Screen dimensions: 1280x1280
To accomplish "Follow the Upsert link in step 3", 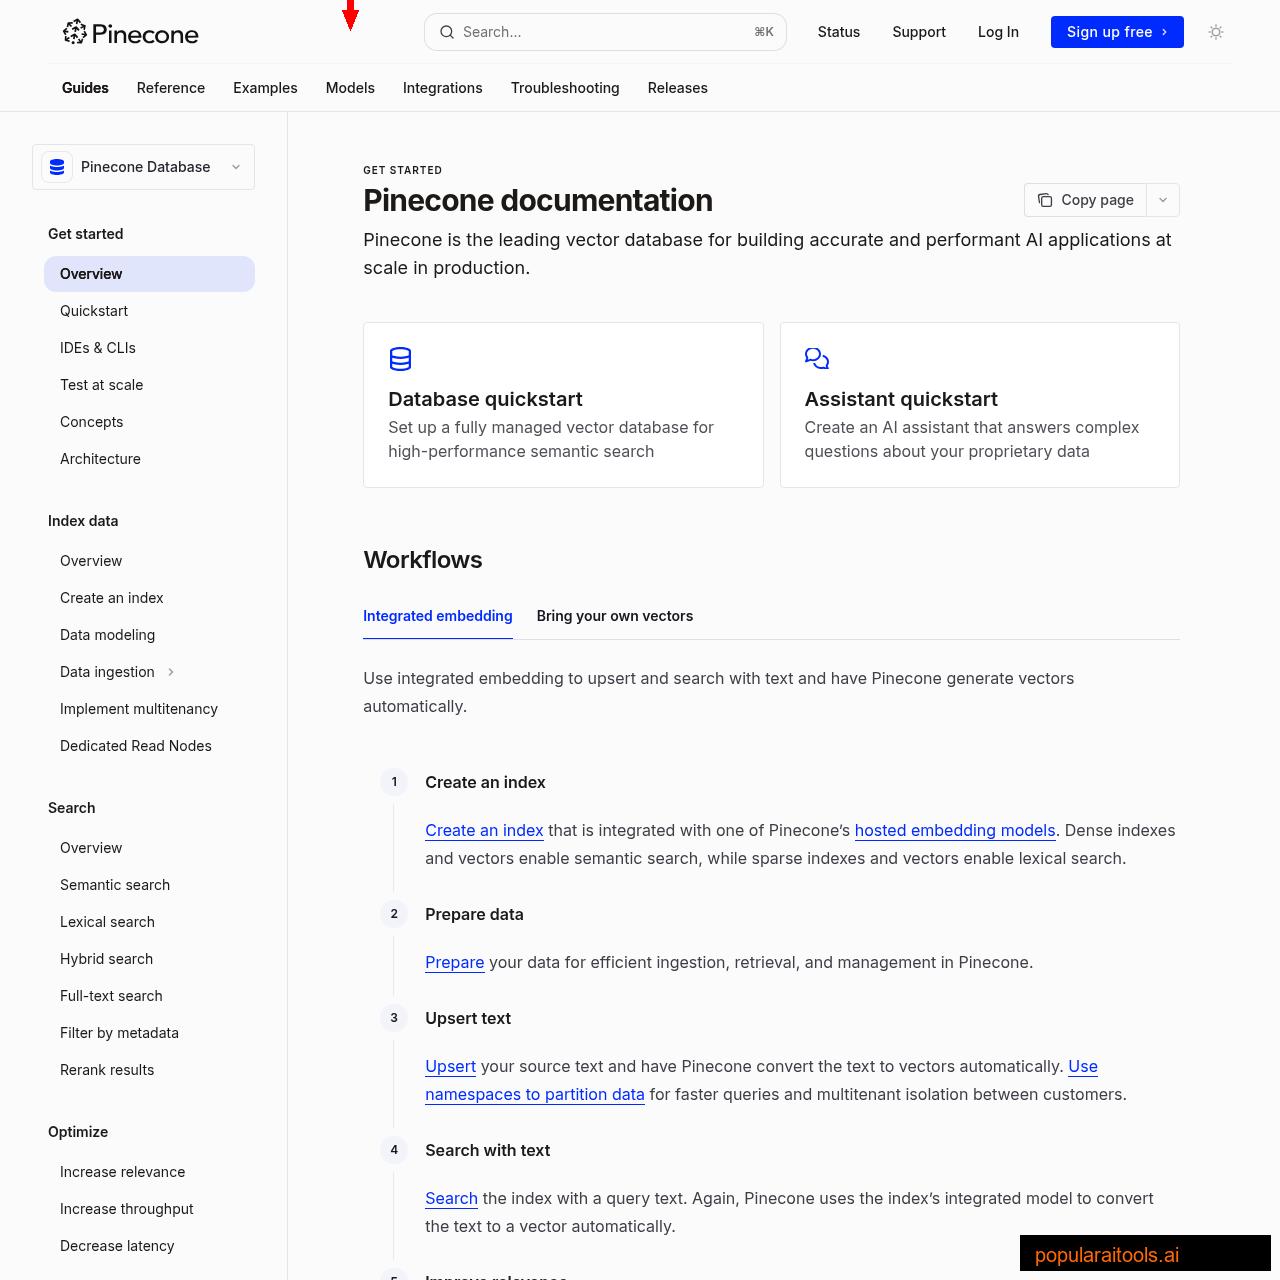I will point(451,1066).
